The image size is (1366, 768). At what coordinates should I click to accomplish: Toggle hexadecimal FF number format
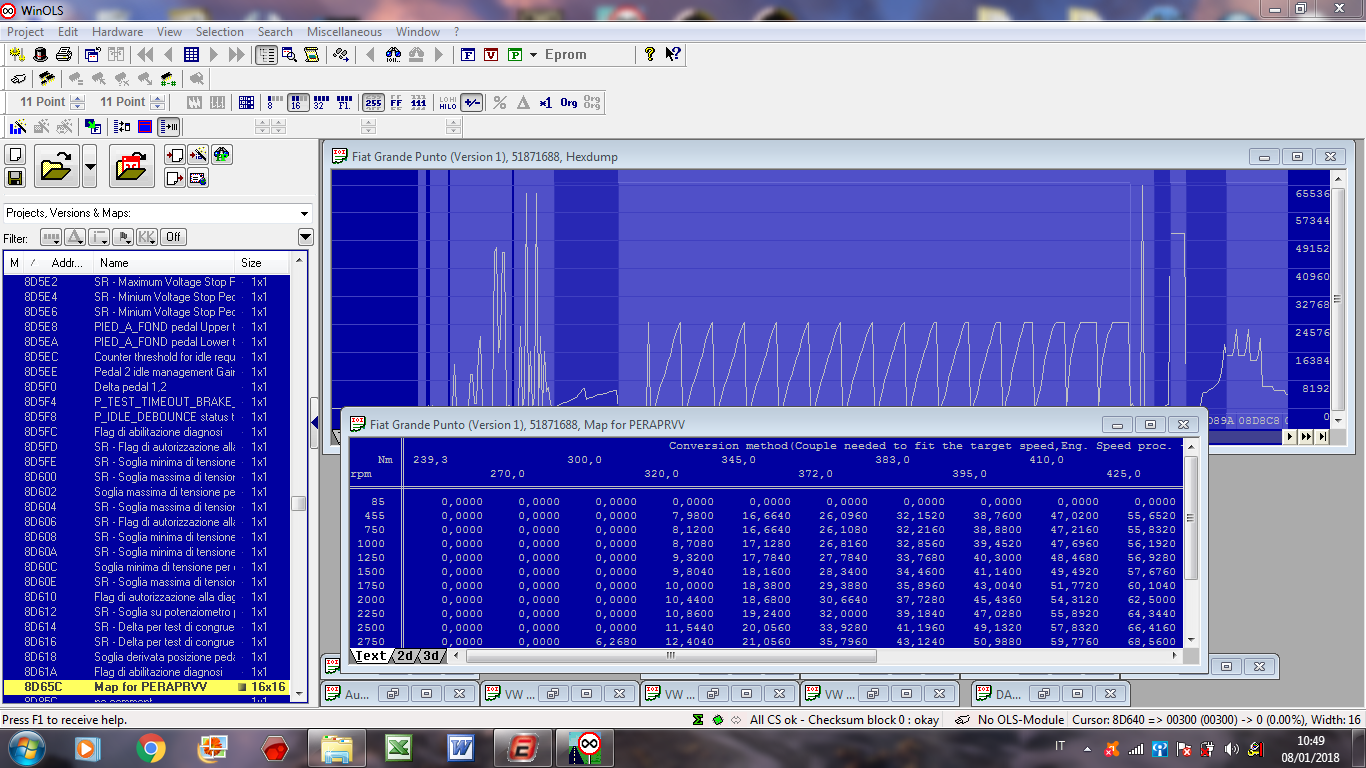pyautogui.click(x=396, y=102)
